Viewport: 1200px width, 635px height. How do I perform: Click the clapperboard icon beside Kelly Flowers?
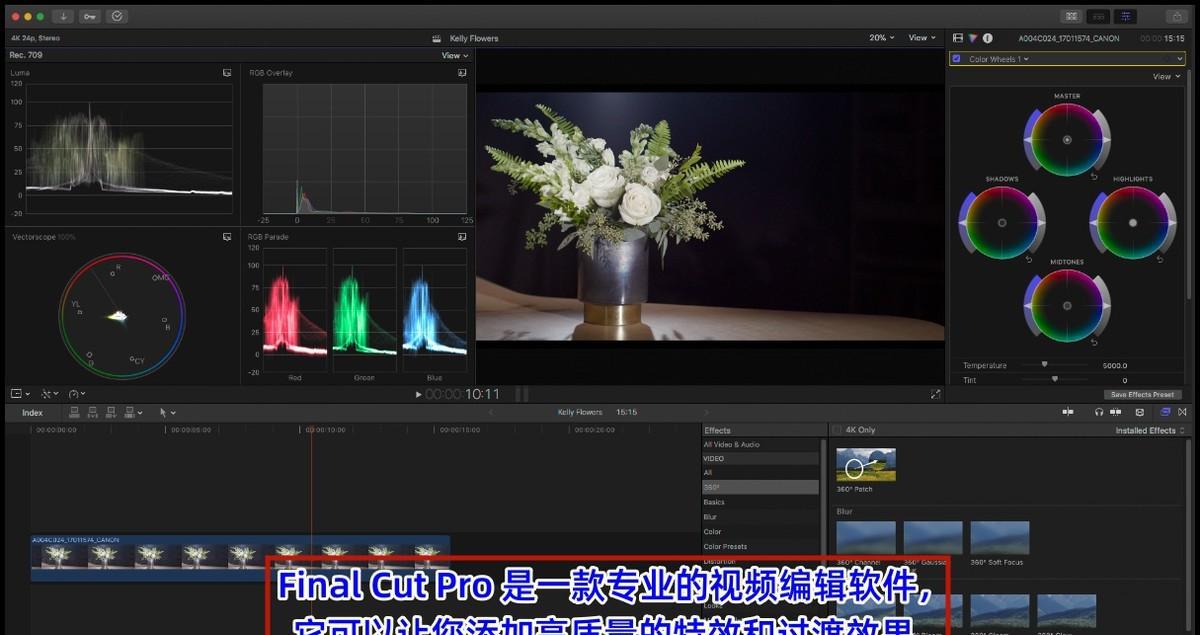click(x=437, y=38)
